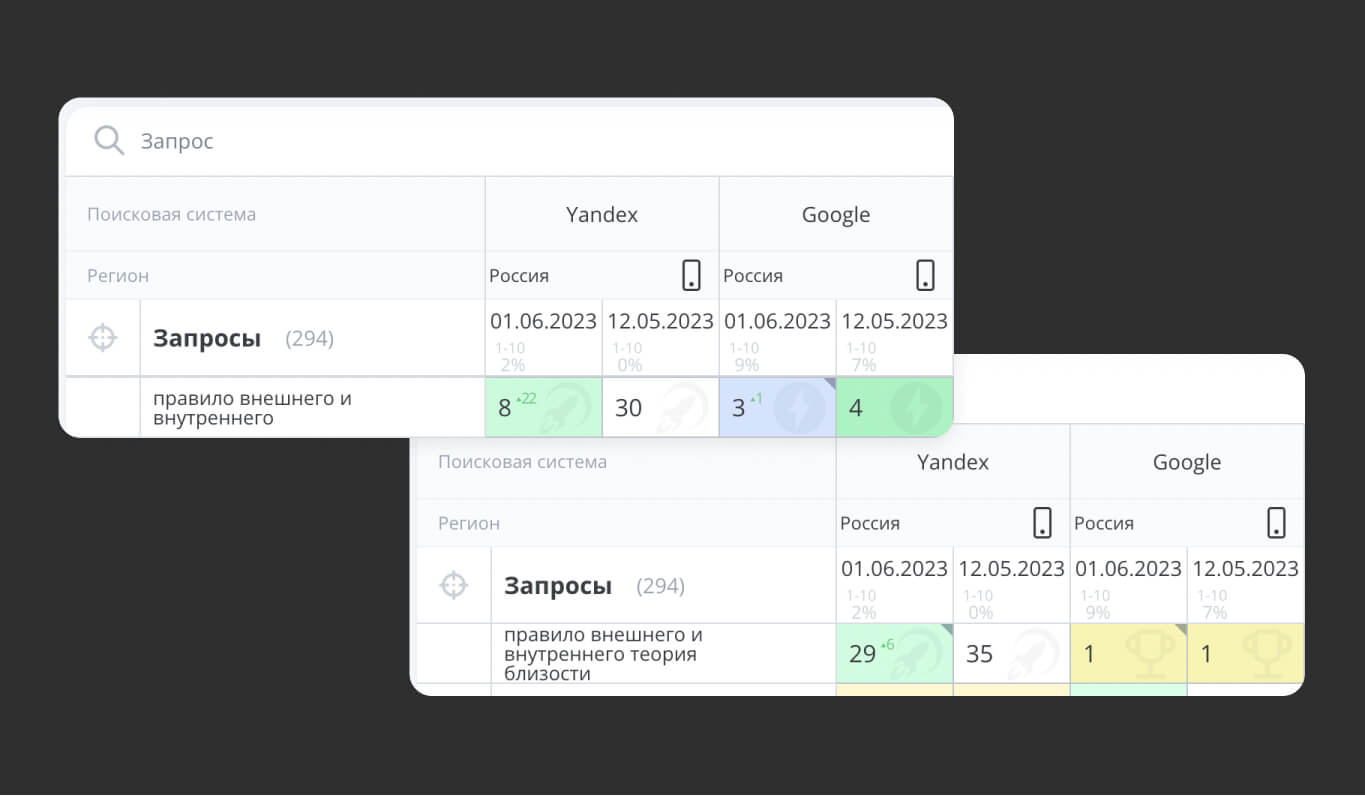This screenshot has height=796, width=1365.
Task: Click the crosshair target icon in the upper card
Action: click(x=102, y=338)
